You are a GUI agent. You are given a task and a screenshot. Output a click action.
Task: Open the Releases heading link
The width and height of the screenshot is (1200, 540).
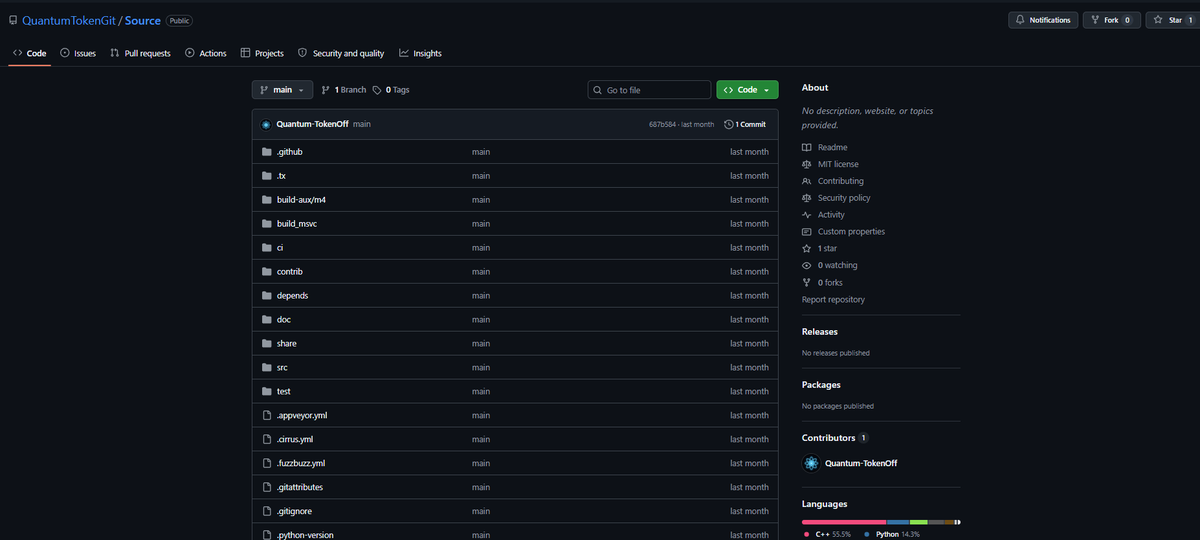click(x=820, y=331)
